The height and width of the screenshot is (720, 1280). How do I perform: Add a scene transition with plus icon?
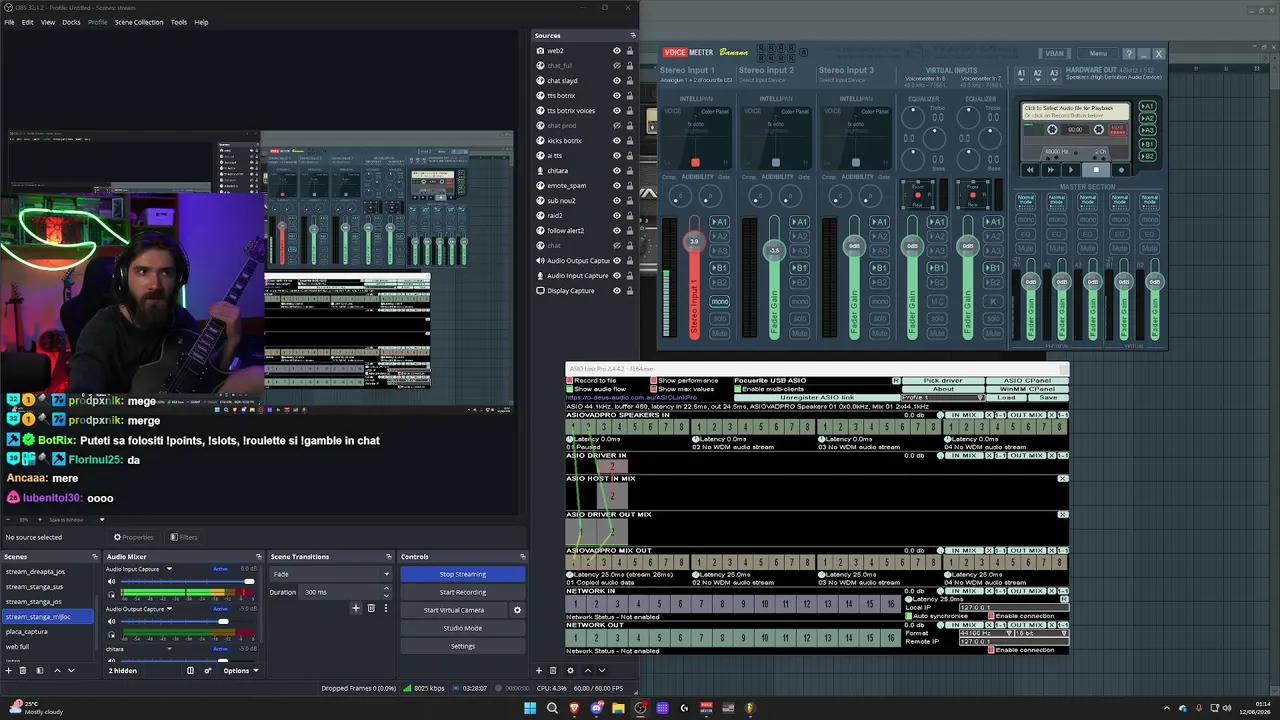[355, 608]
